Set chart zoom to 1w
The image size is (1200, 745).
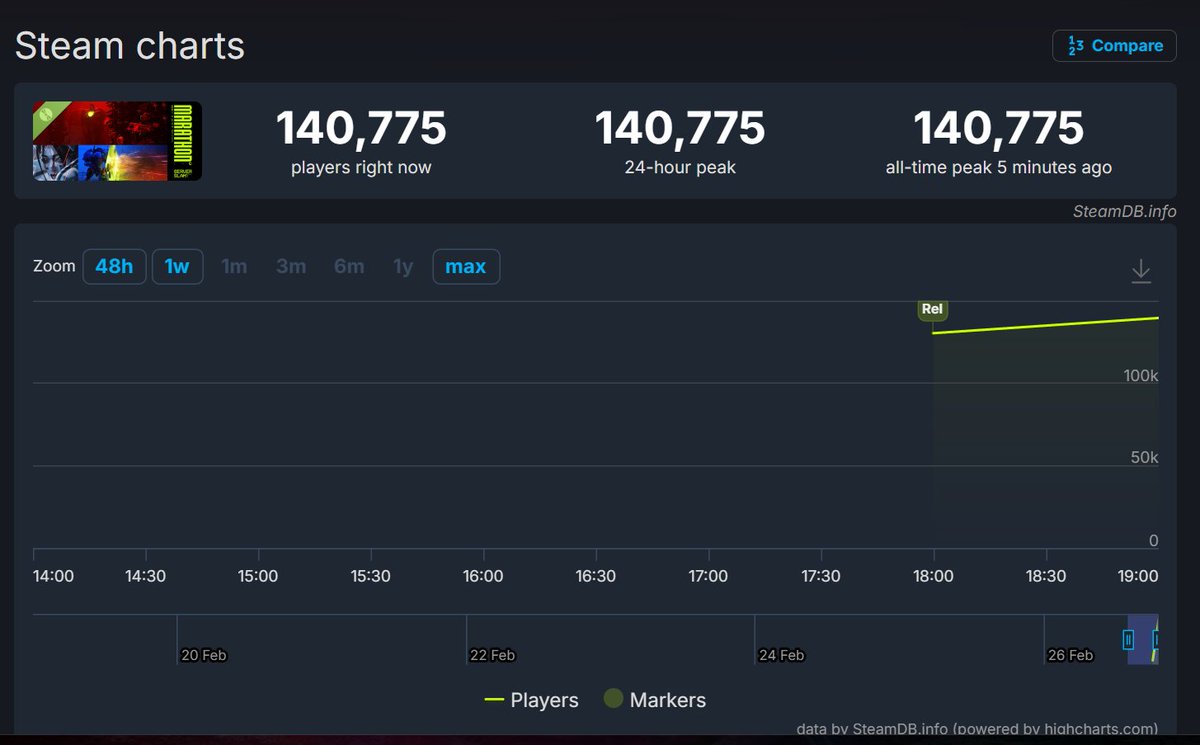point(177,267)
